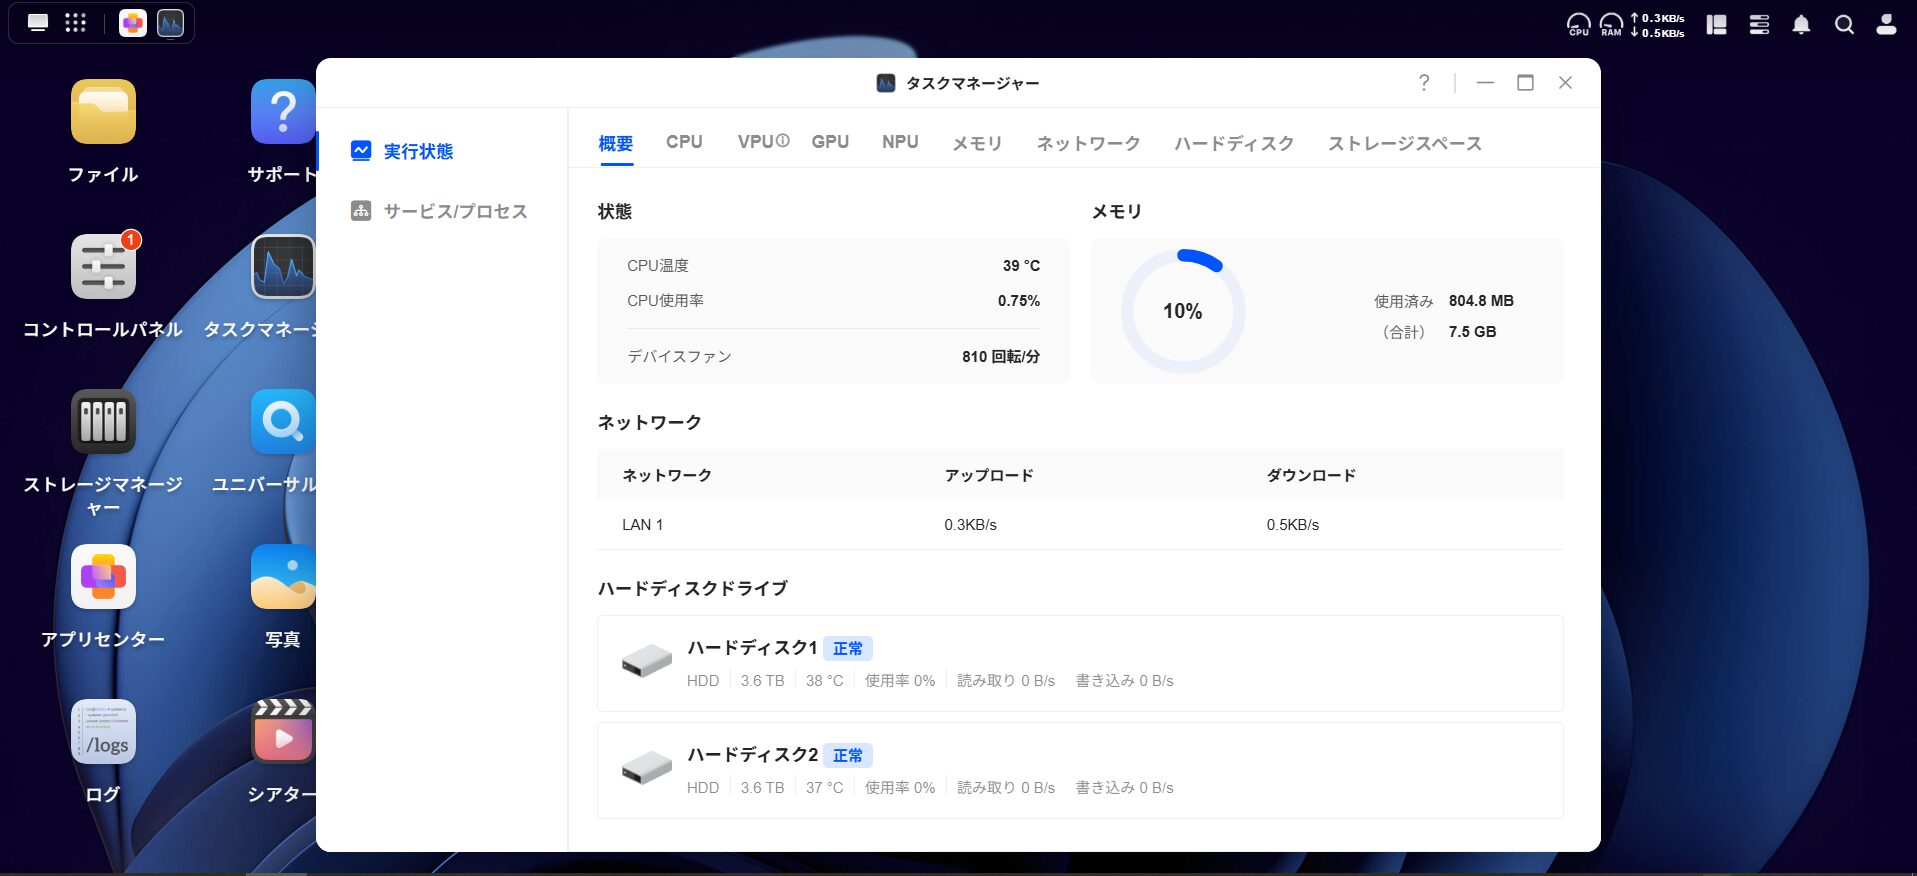The height and width of the screenshot is (876, 1917).
Task: Switch to the CPU tab
Action: 684,142
